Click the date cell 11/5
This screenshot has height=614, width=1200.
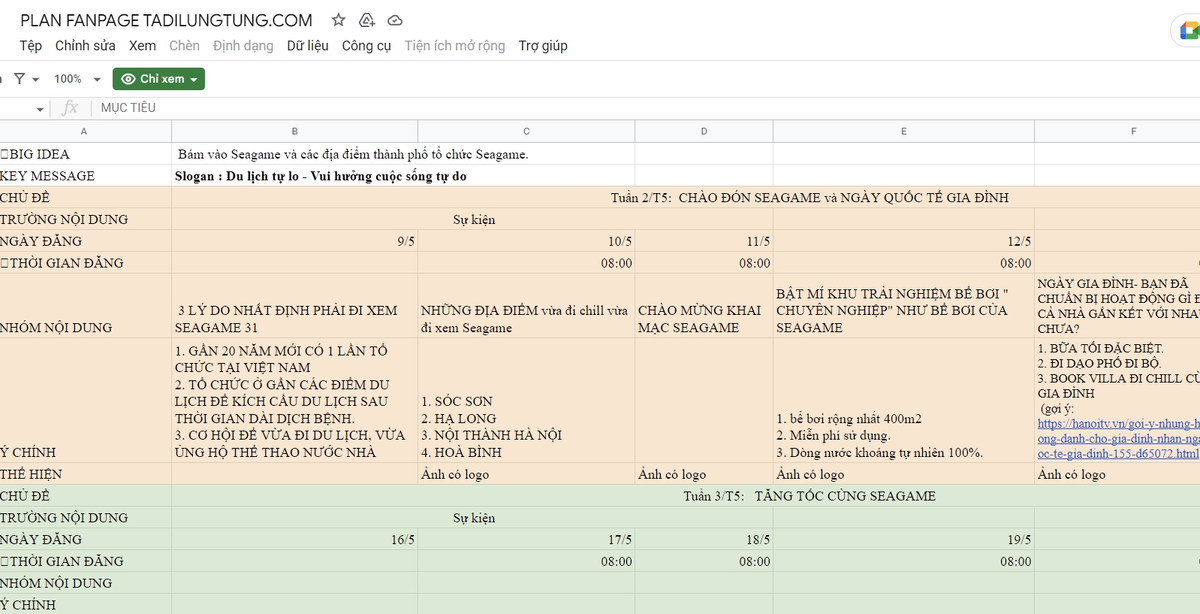(704, 241)
